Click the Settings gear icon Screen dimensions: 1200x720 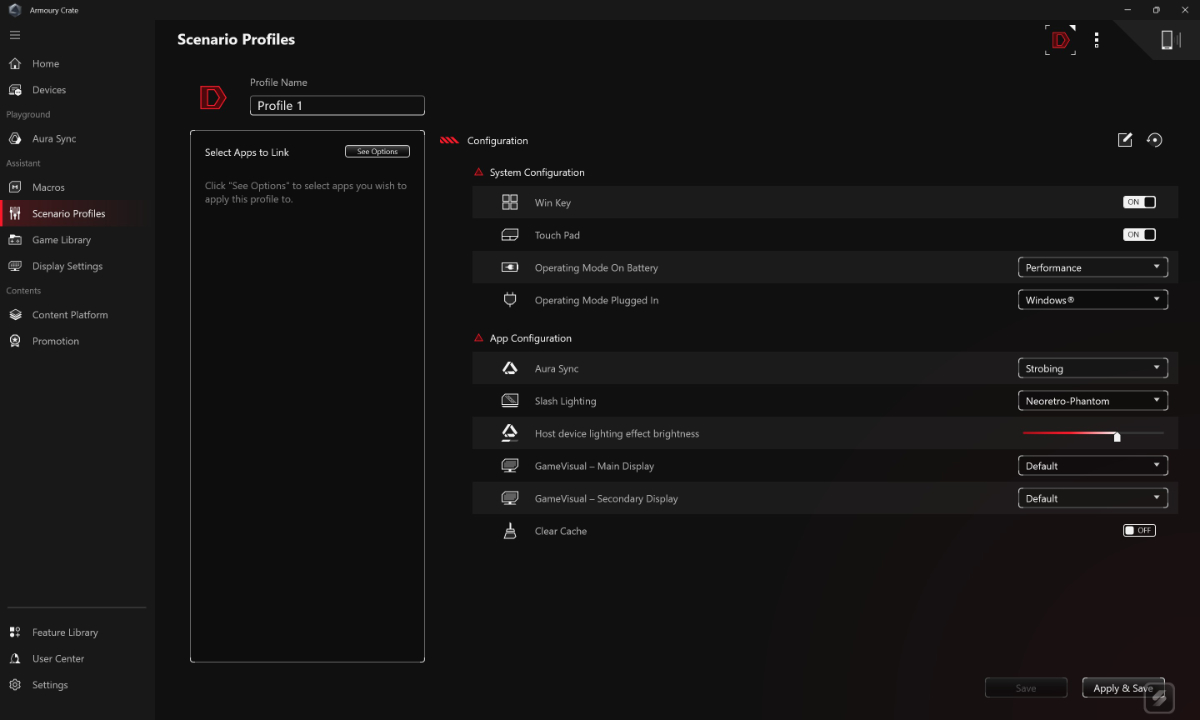pos(15,685)
